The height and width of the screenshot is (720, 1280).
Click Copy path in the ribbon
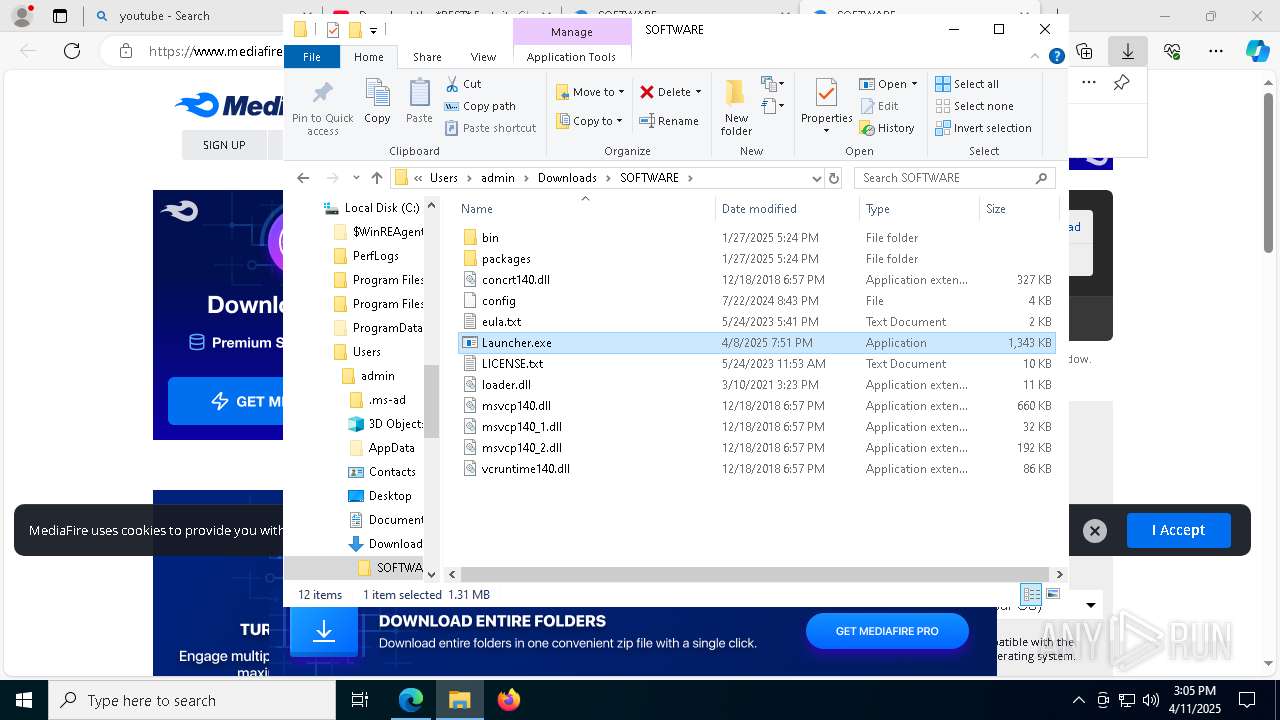(480, 106)
